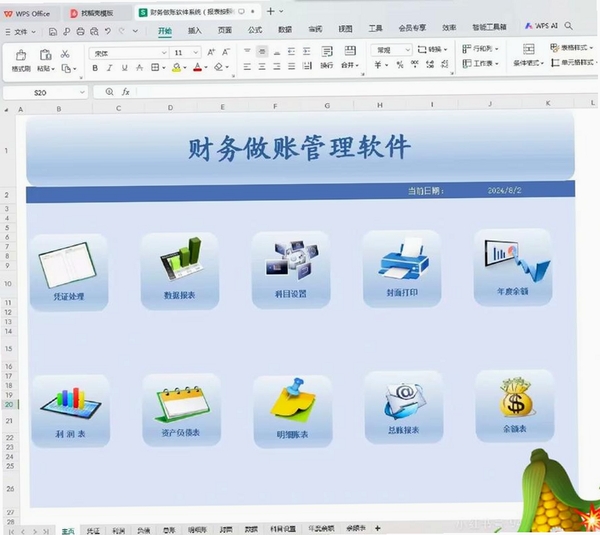Increase font size with A+ icon
This screenshot has height=535, width=600.
coord(211,52)
